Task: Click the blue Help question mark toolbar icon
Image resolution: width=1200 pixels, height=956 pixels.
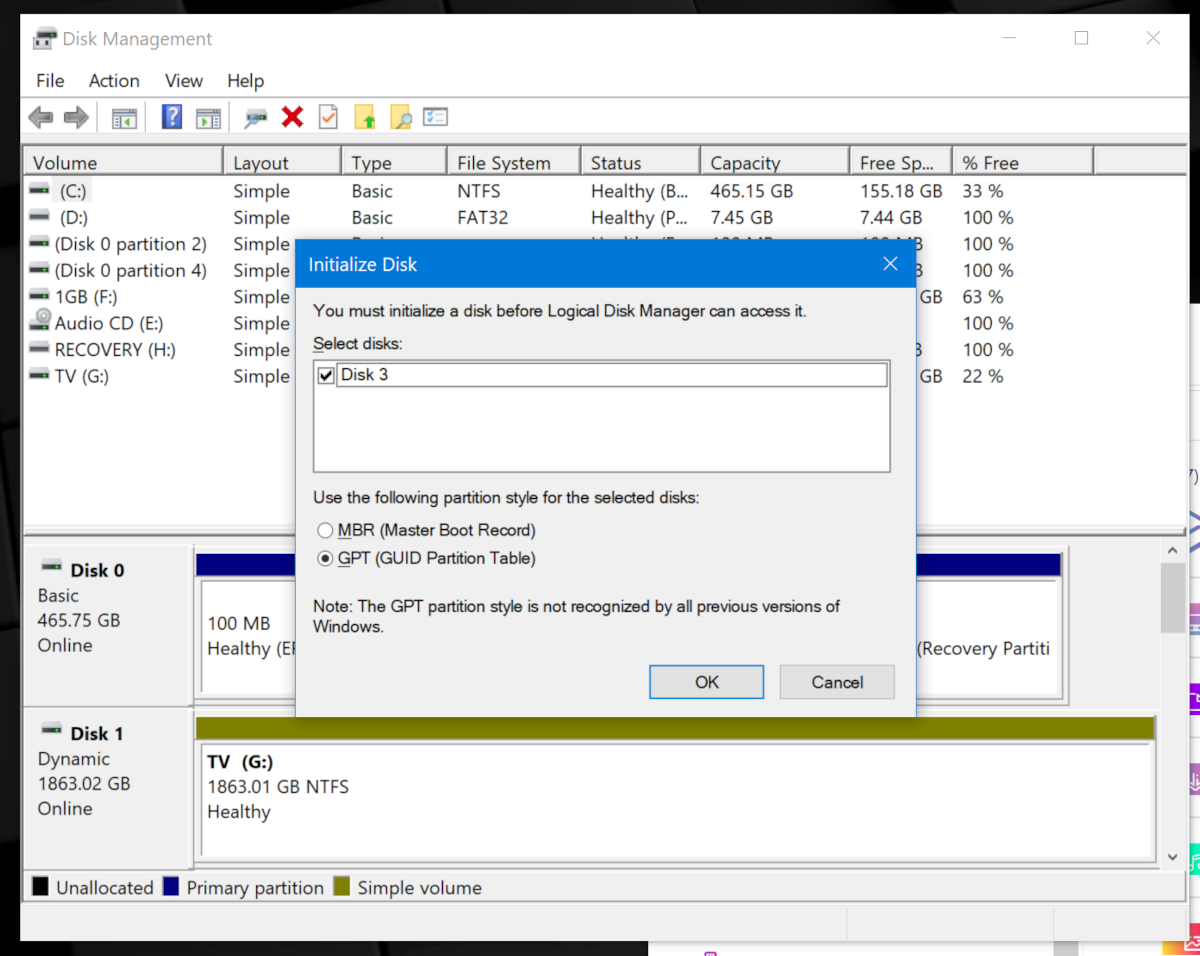Action: [172, 117]
